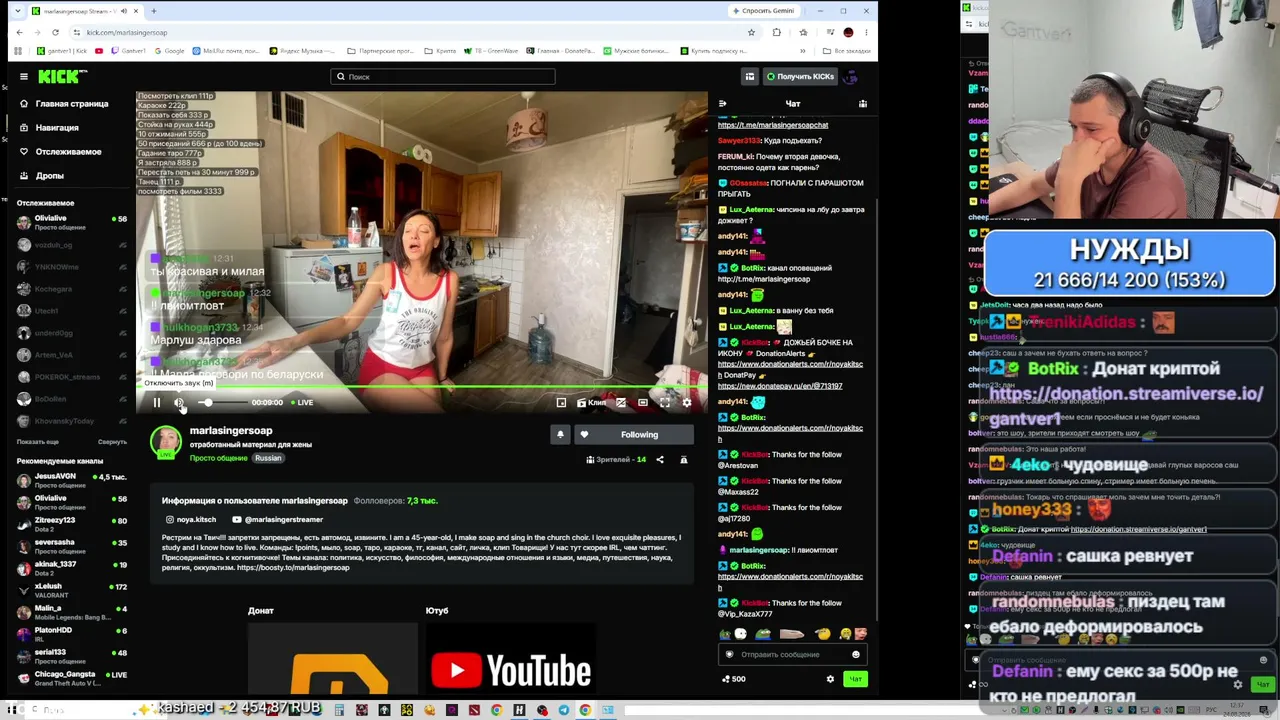The image size is (1280, 720).
Task: Open the Google bookmark
Action: point(170,51)
